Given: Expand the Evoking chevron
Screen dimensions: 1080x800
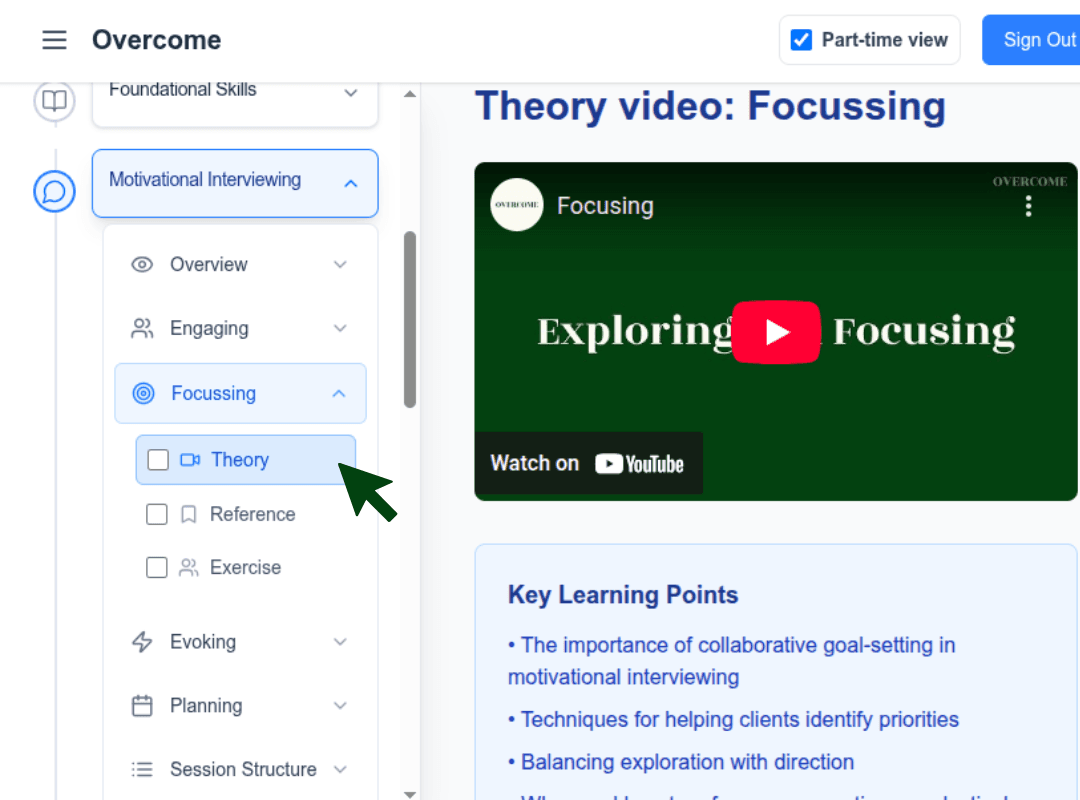Looking at the screenshot, I should click(x=340, y=642).
